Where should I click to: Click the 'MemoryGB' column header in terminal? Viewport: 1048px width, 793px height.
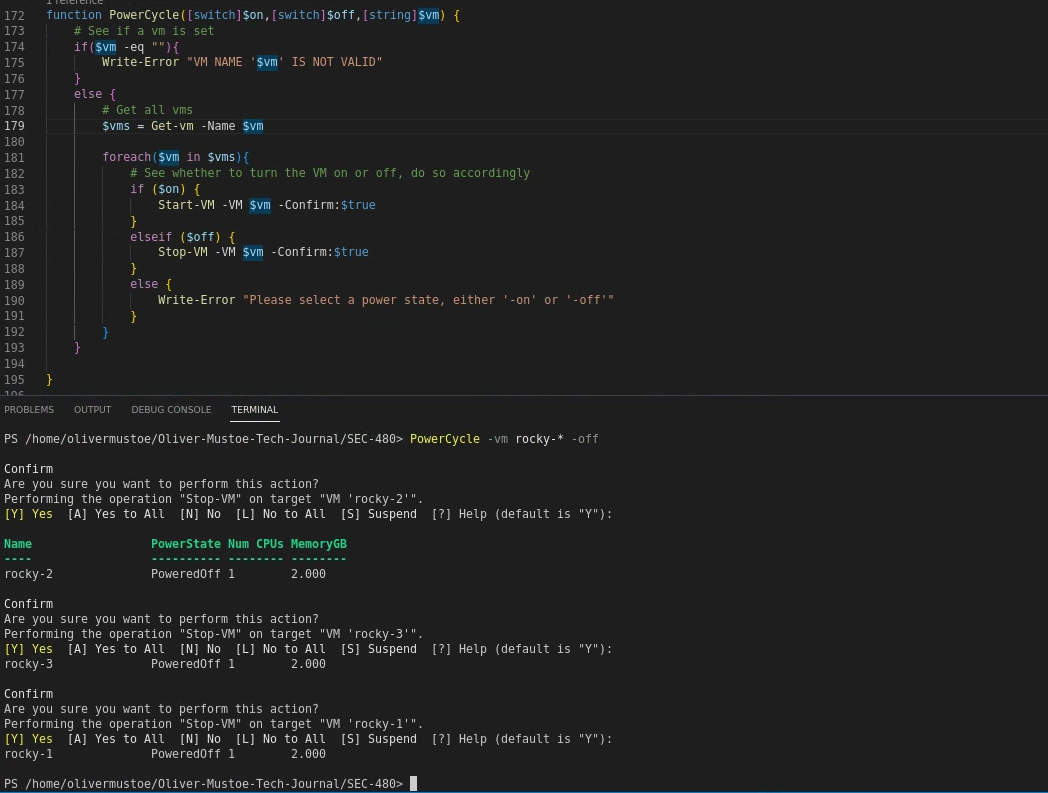tap(319, 544)
